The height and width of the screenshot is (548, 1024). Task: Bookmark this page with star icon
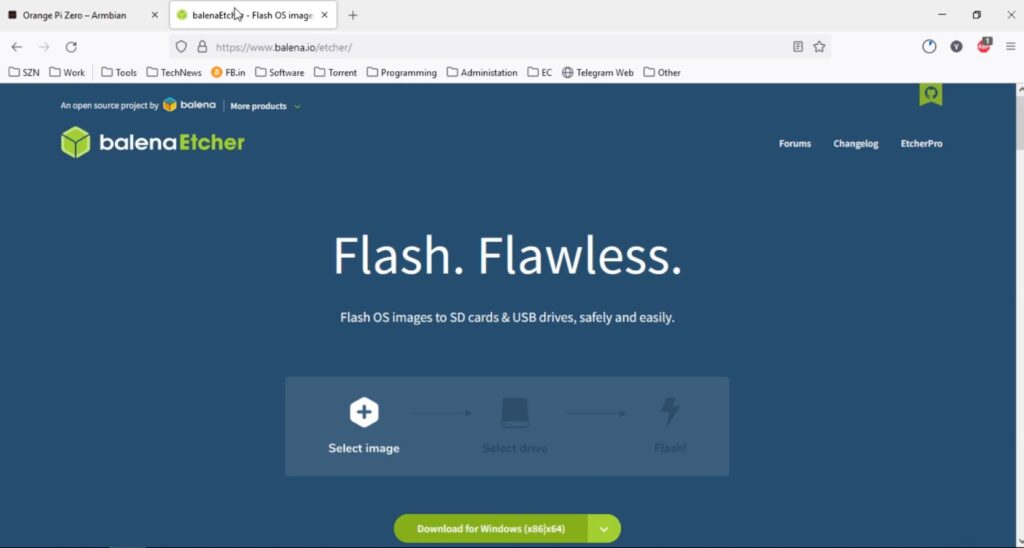click(819, 47)
